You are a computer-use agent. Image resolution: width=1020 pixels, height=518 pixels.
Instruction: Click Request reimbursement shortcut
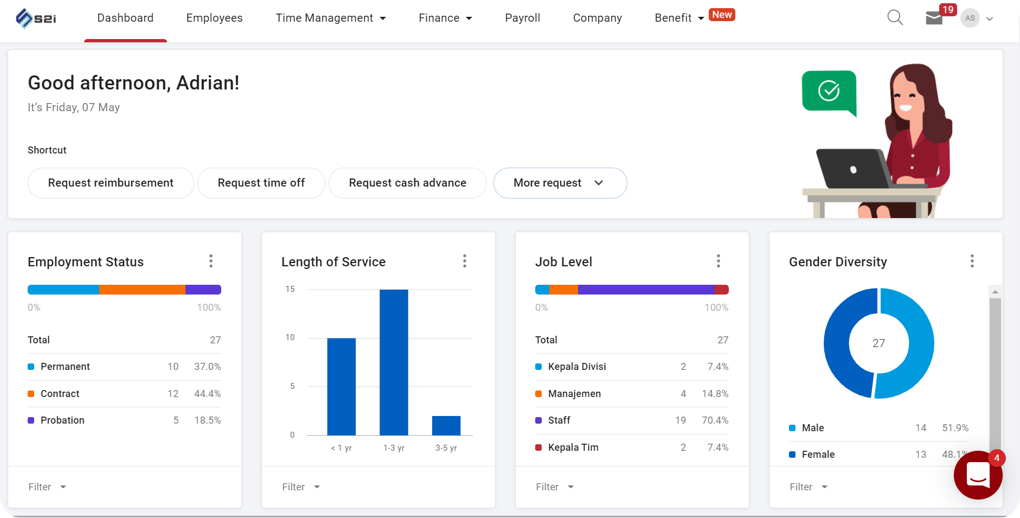pos(110,183)
